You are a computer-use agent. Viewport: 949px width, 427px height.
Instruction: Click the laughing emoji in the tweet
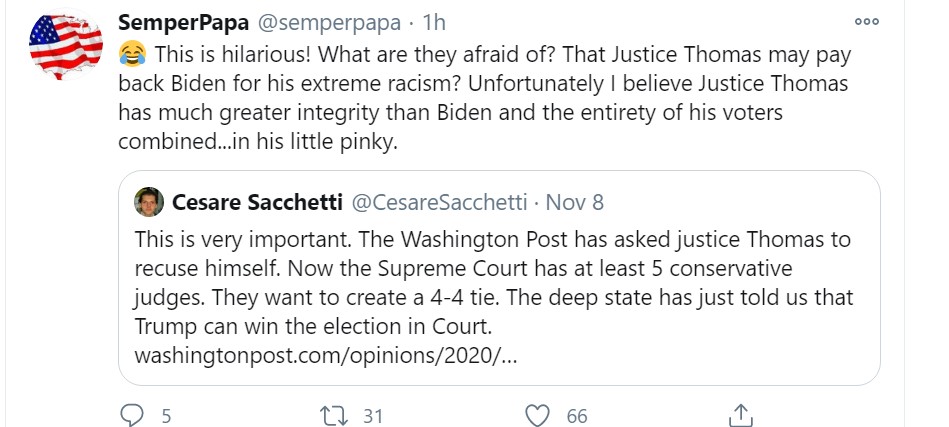(x=130, y=52)
